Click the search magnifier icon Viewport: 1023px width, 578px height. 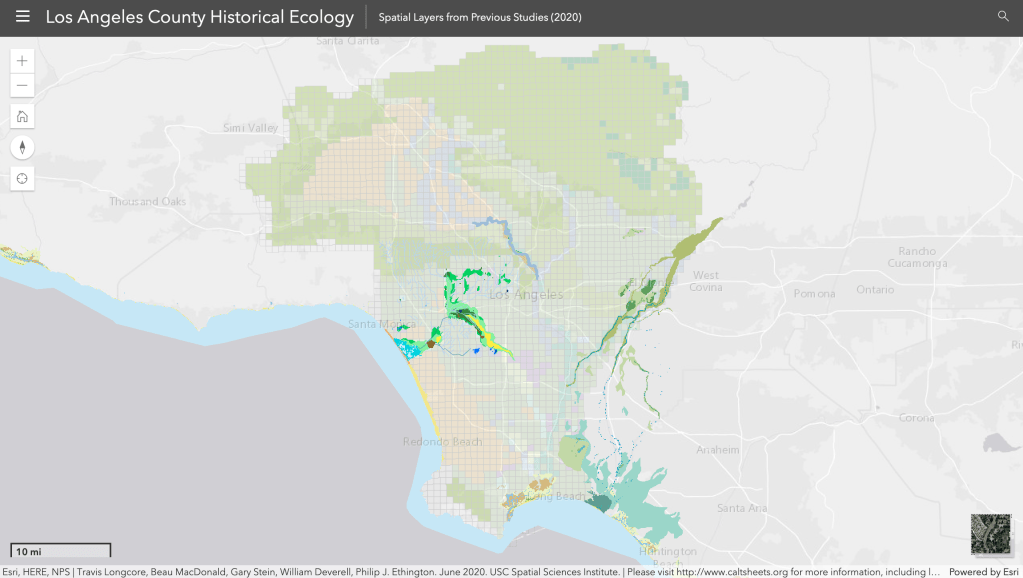tap(1003, 17)
